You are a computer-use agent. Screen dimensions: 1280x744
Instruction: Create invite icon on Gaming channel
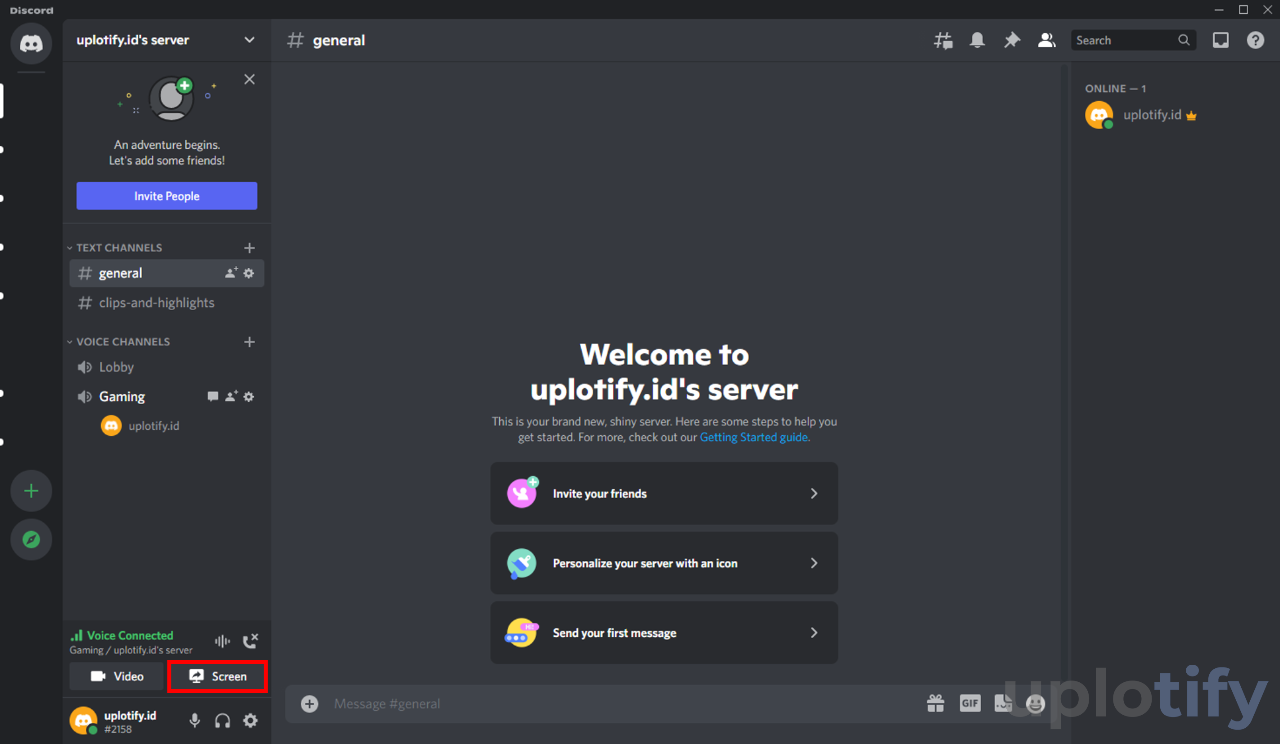(x=231, y=397)
